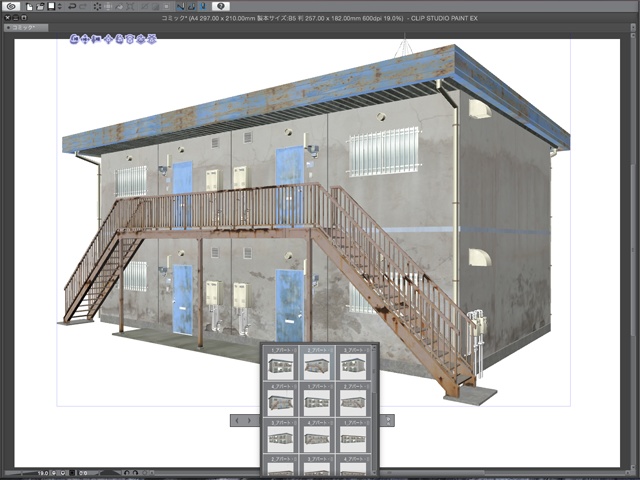Select next 3D object with right chevron
This screenshot has height=480, width=640.
(249, 420)
